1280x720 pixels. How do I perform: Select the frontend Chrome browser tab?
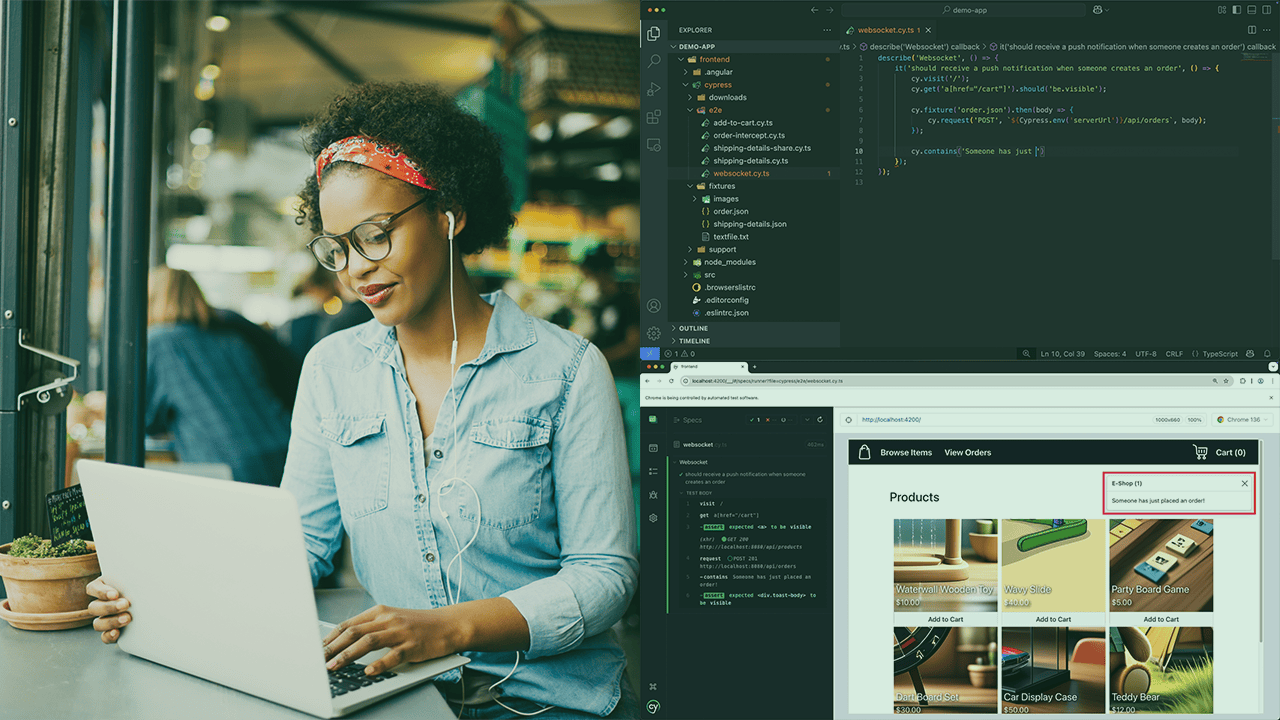pyautogui.click(x=708, y=367)
